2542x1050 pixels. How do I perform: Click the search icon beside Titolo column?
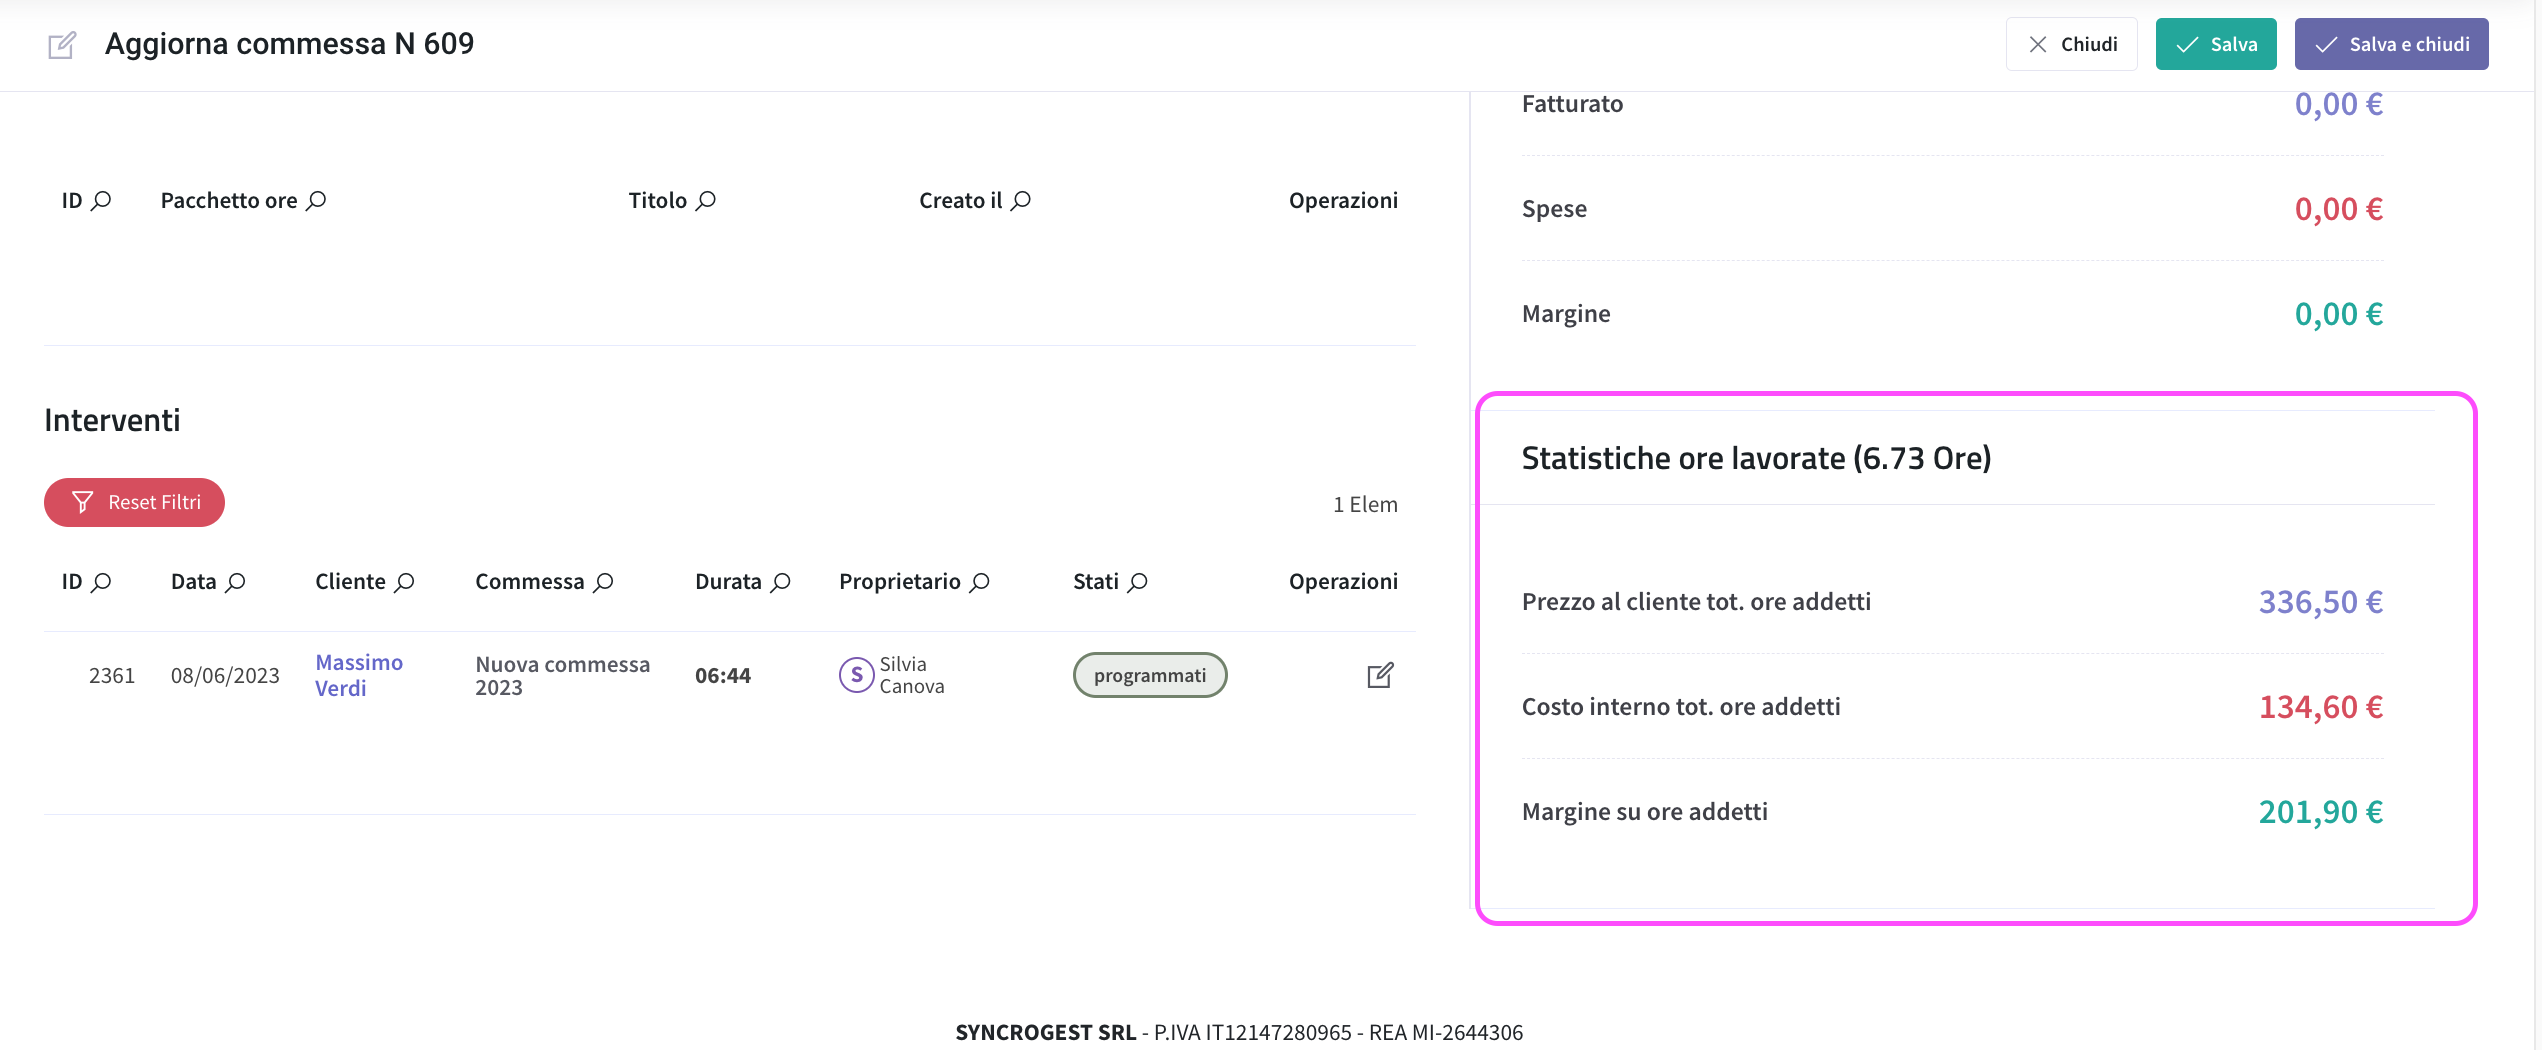(706, 201)
